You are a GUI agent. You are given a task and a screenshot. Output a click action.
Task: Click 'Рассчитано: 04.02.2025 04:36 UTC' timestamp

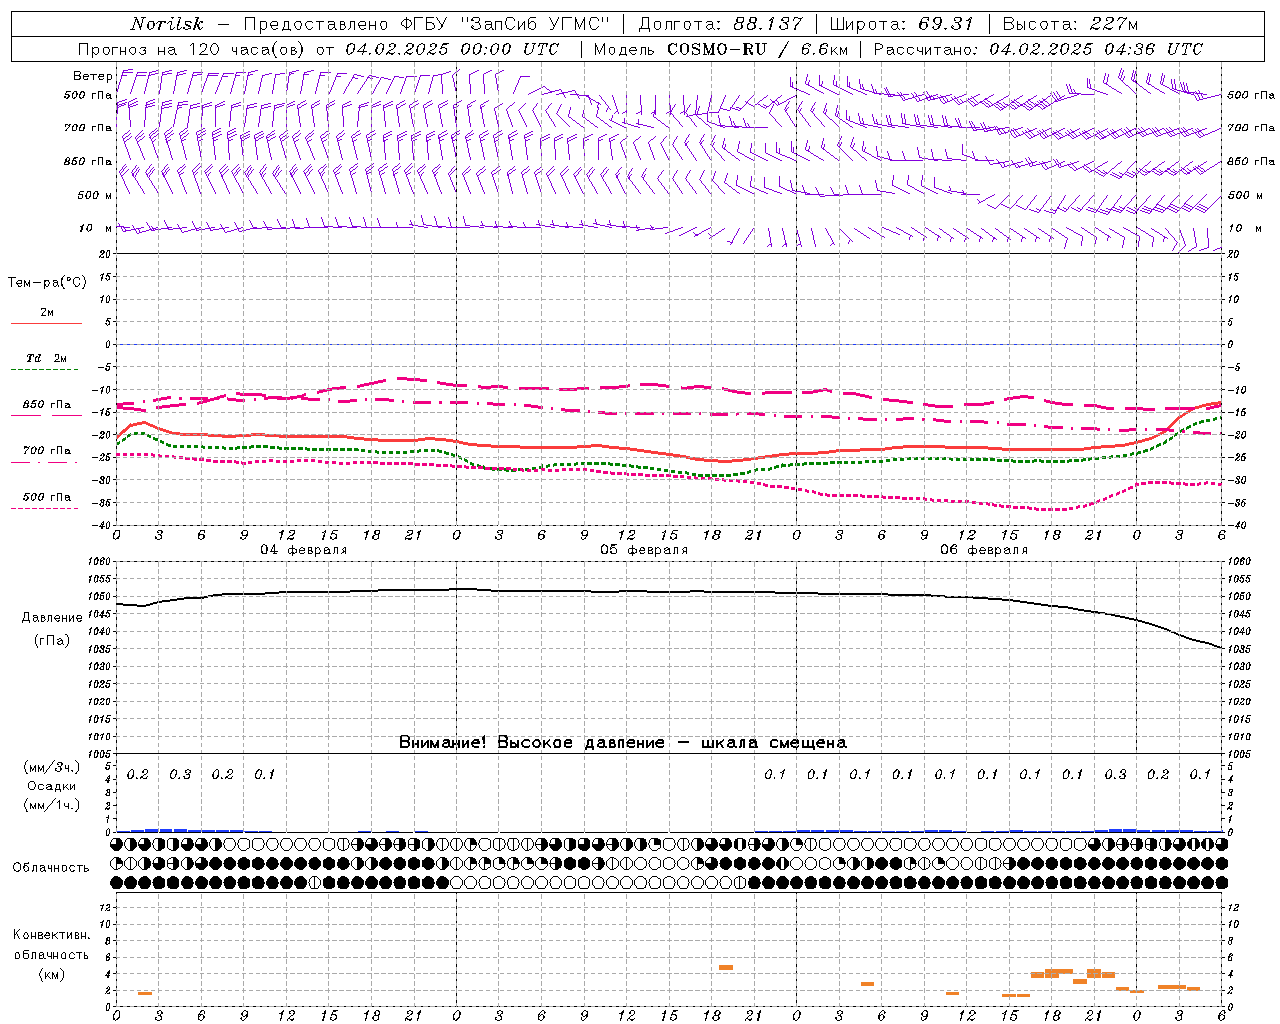point(1038,49)
